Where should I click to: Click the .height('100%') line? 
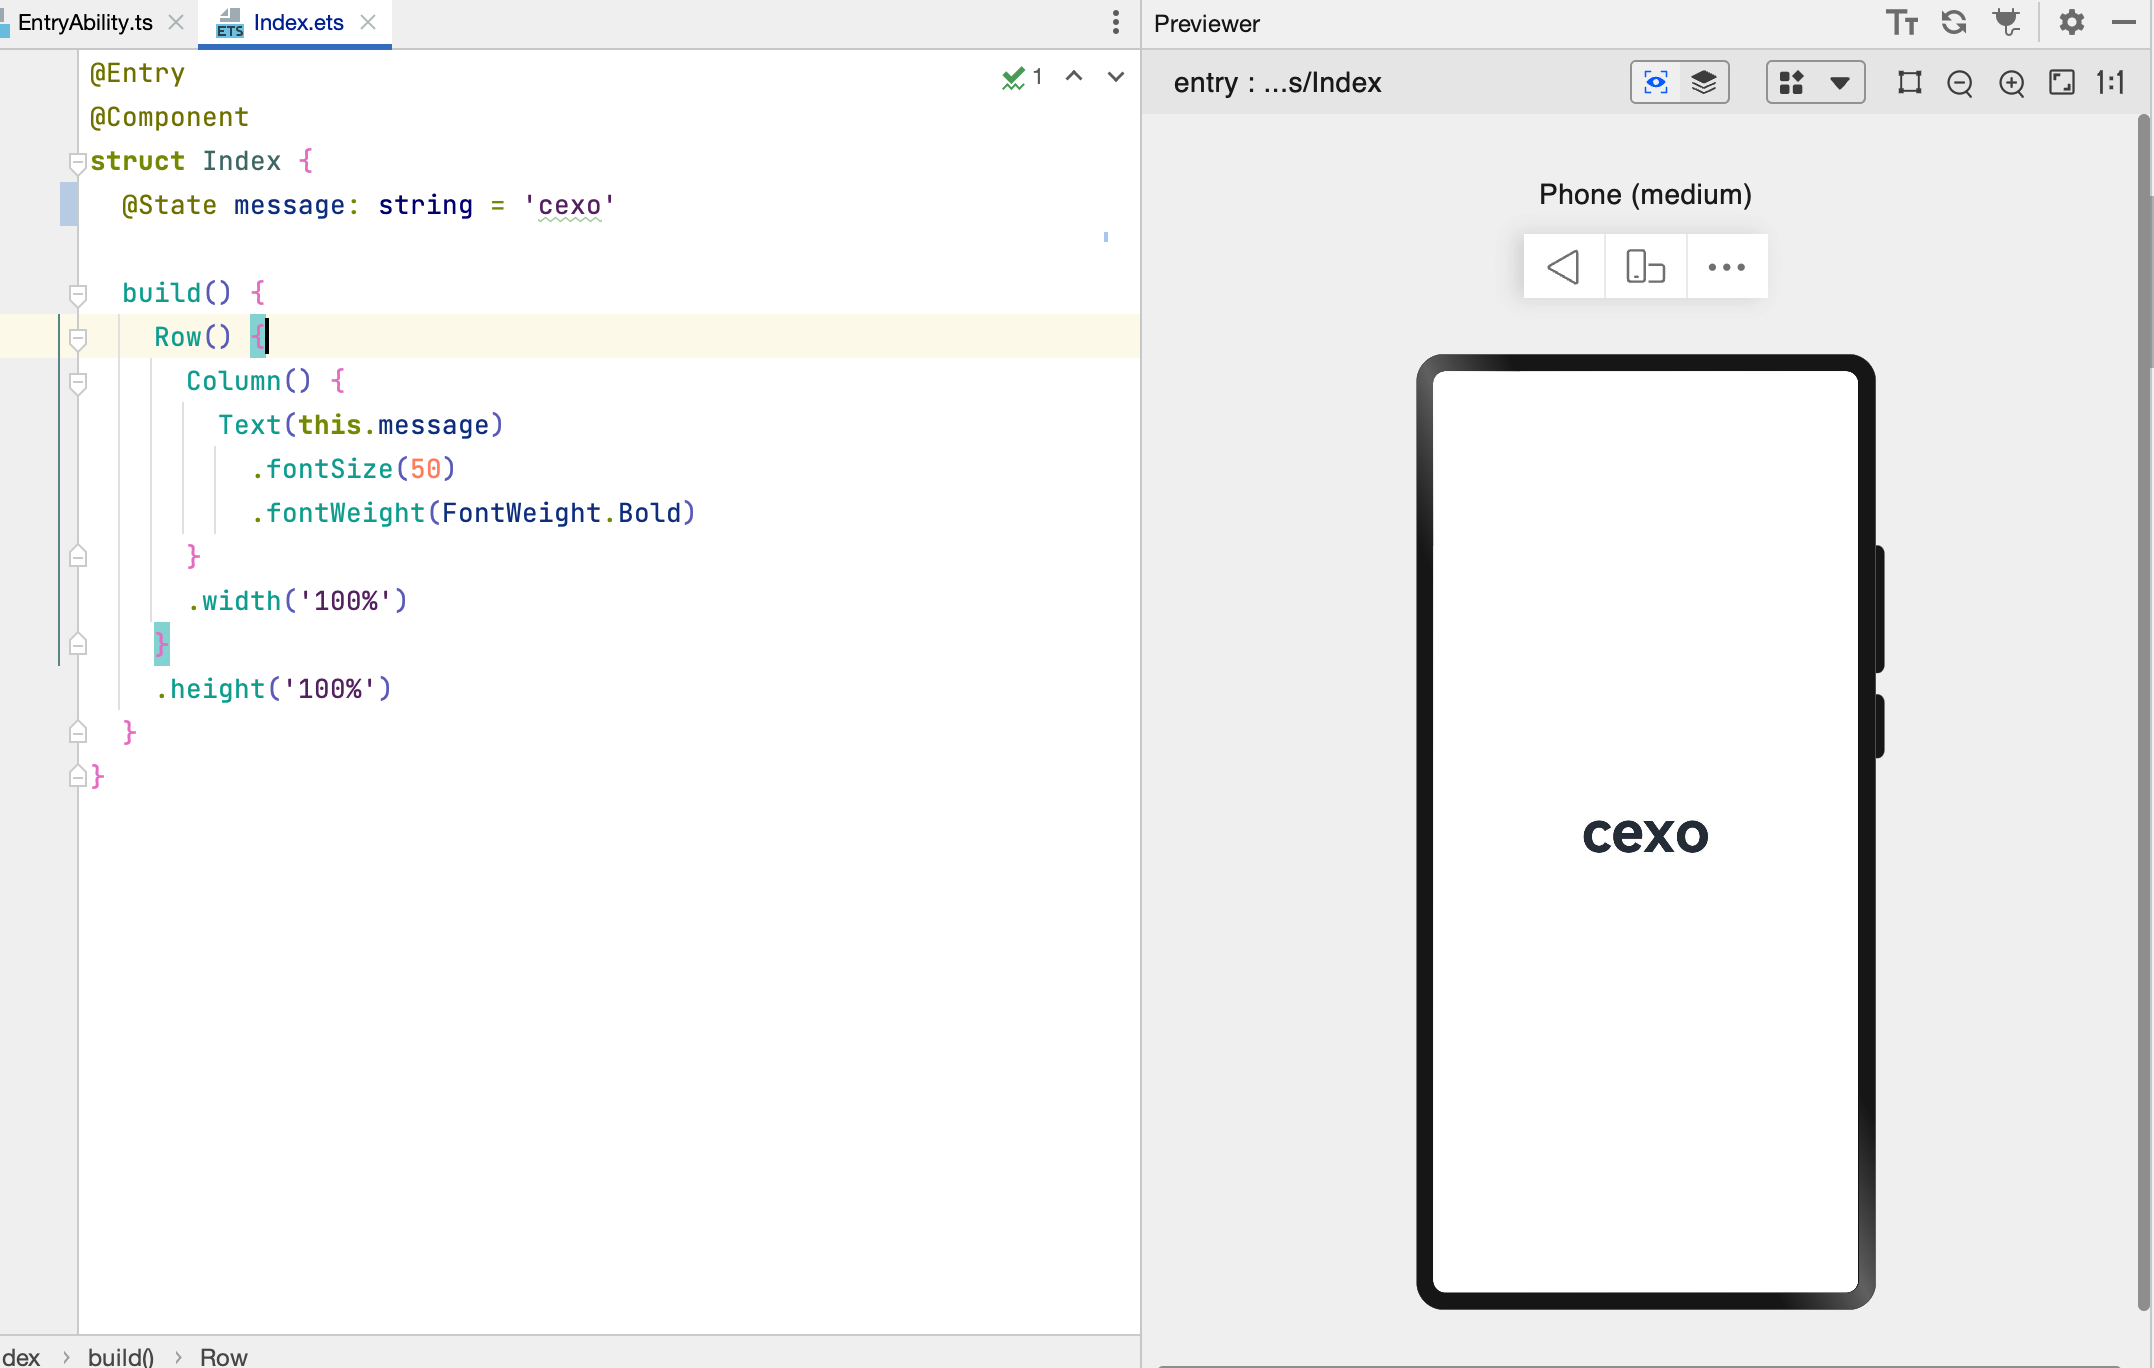point(273,689)
